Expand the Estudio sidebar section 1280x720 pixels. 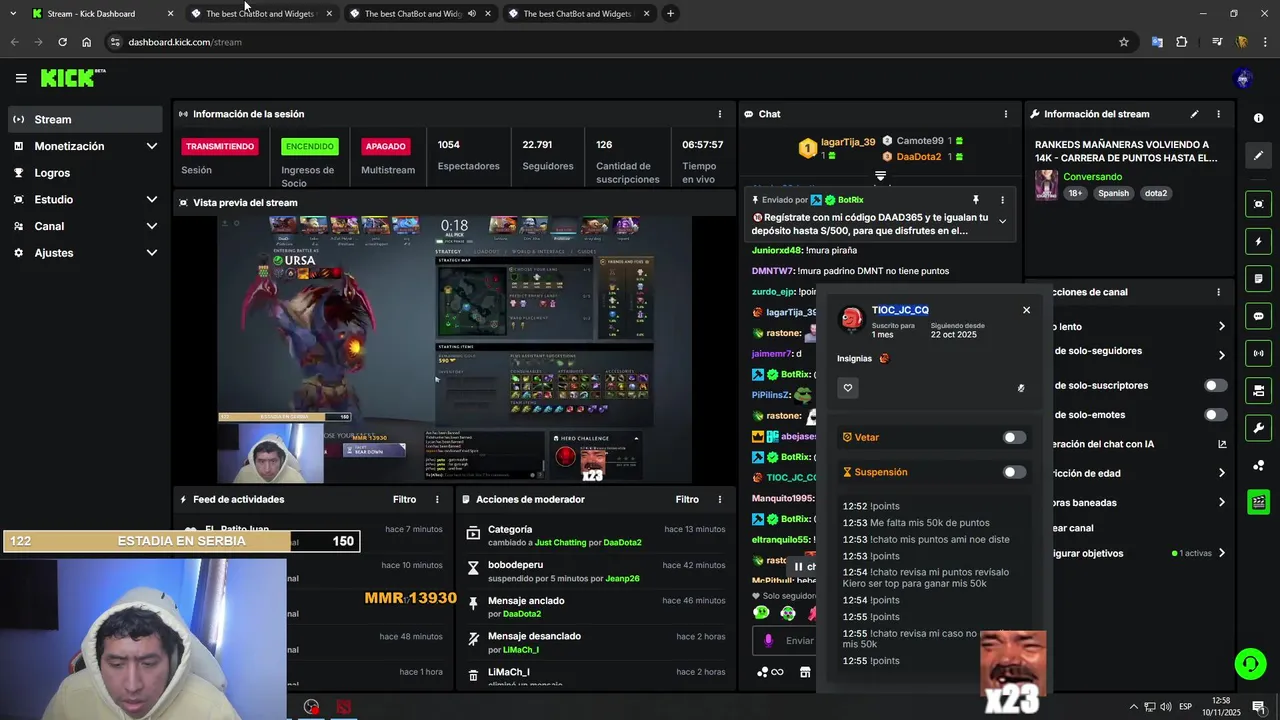point(151,199)
